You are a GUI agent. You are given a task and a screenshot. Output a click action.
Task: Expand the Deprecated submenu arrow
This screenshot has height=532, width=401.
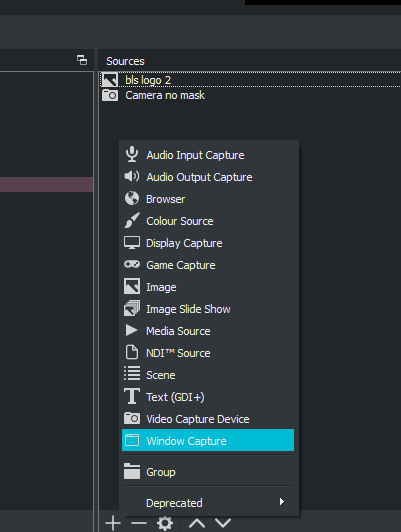[x=282, y=501]
